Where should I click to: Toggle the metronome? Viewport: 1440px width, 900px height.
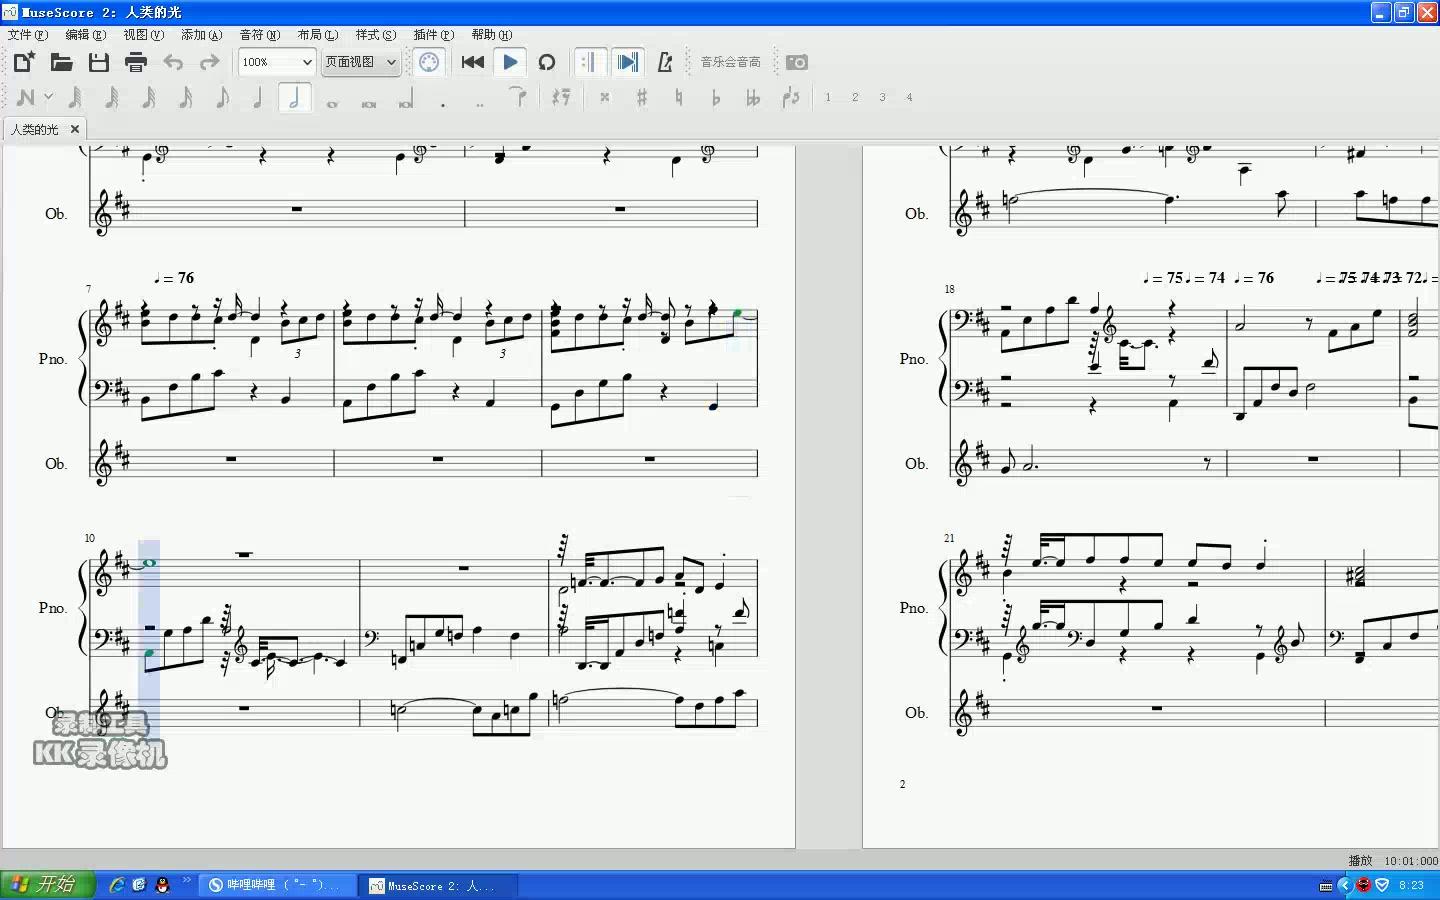[665, 62]
